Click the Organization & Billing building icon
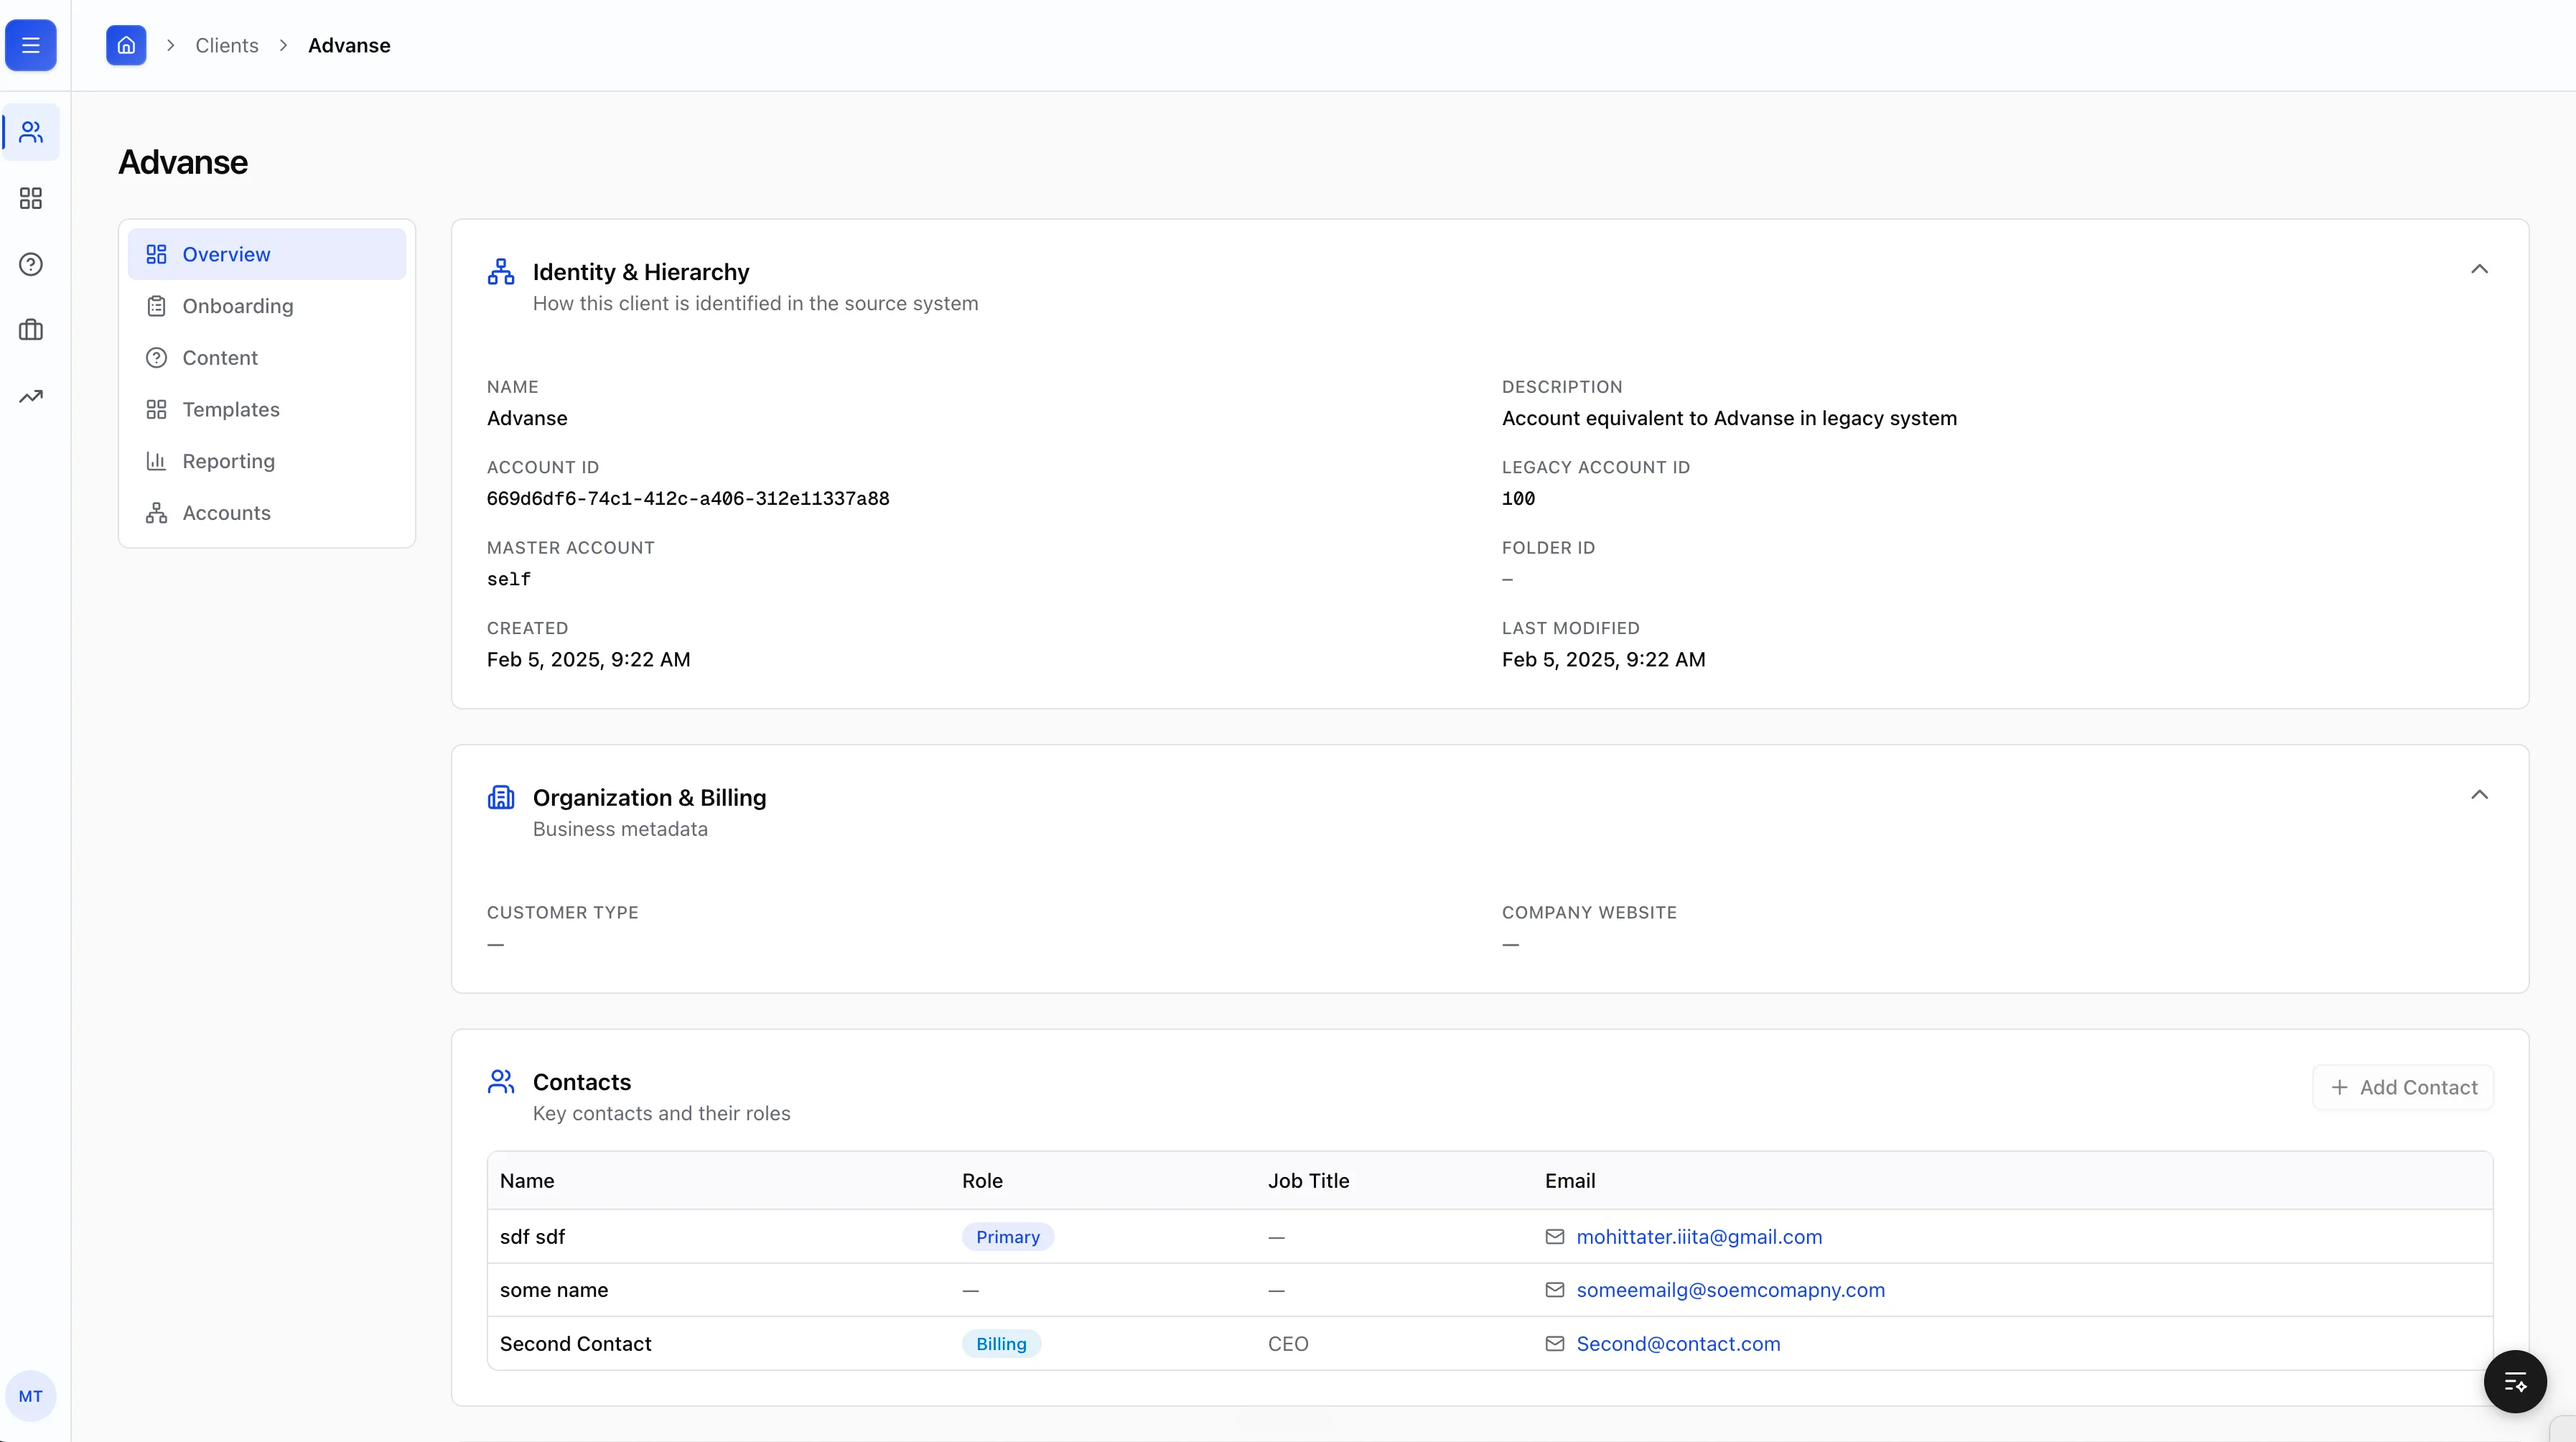The width and height of the screenshot is (2576, 1442). pos(501,797)
